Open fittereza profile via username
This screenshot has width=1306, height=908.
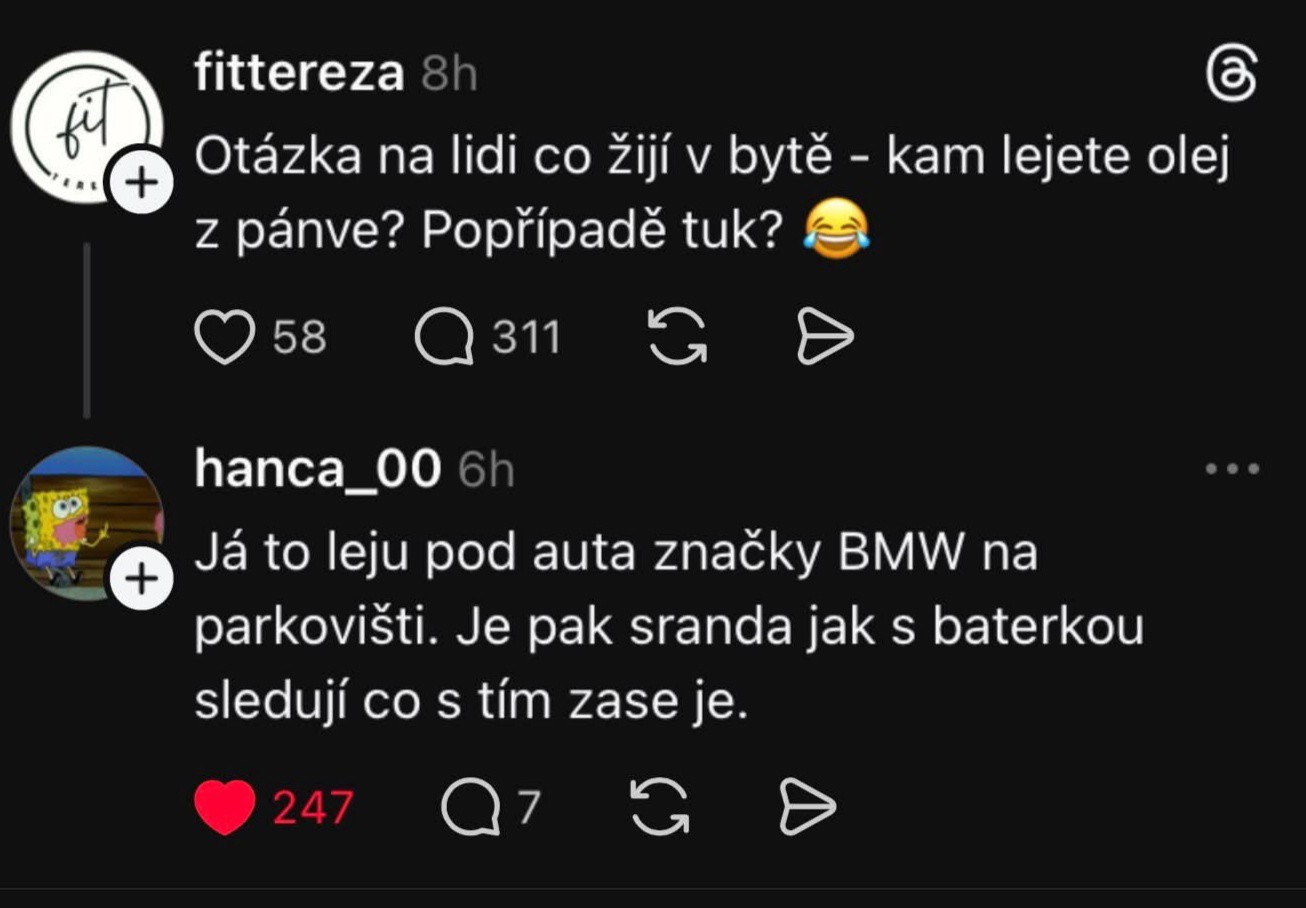coord(299,74)
